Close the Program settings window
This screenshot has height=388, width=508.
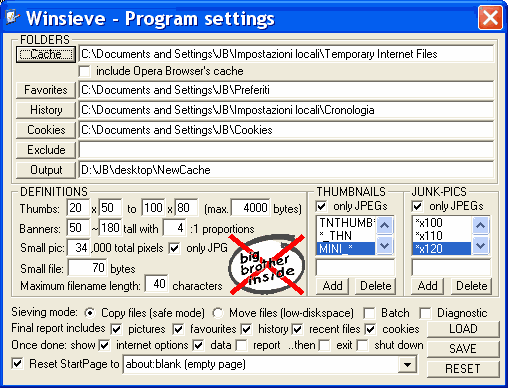(x=490, y=18)
